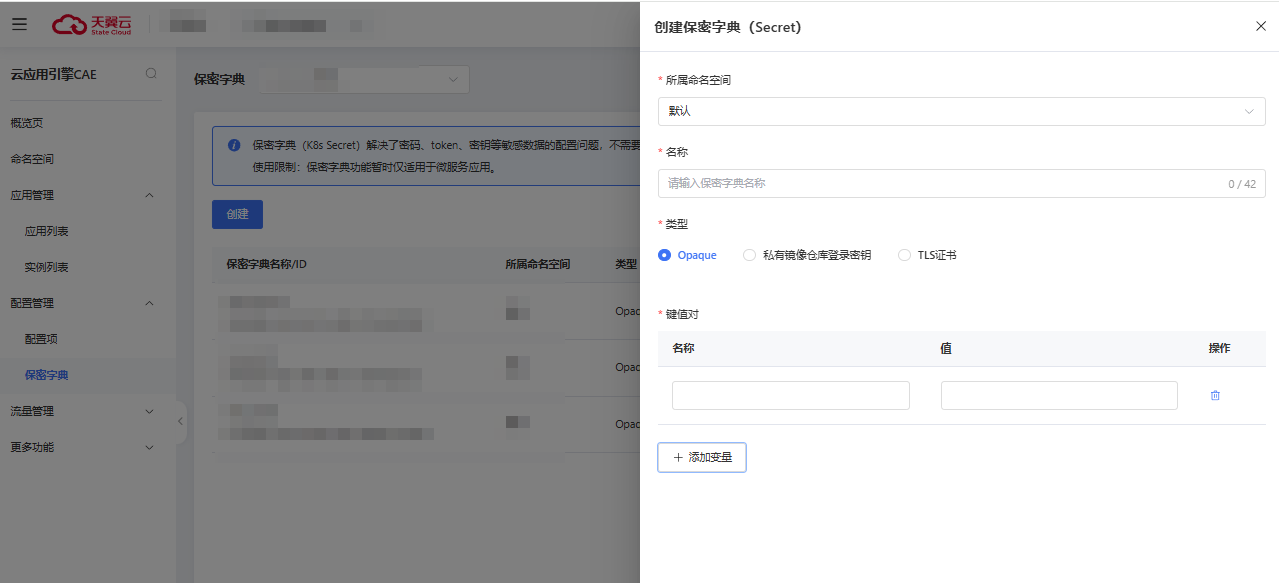Image resolution: width=1279 pixels, height=583 pixels.
Task: Select the TLS证书 radio option
Action: click(927, 255)
